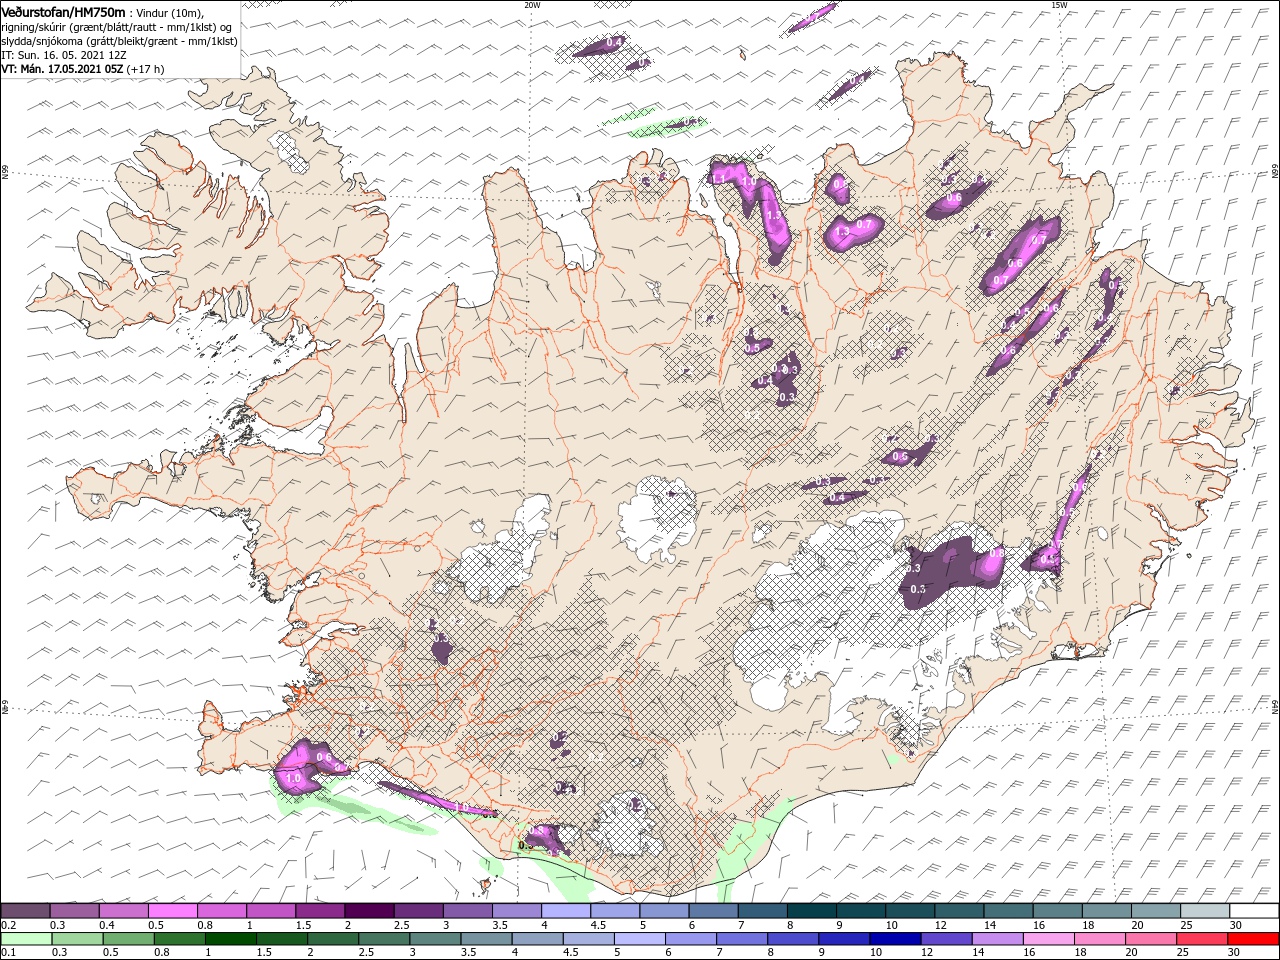Pick the bright red rain swatch after 30
This screenshot has height=960, width=1280.
1254,939
